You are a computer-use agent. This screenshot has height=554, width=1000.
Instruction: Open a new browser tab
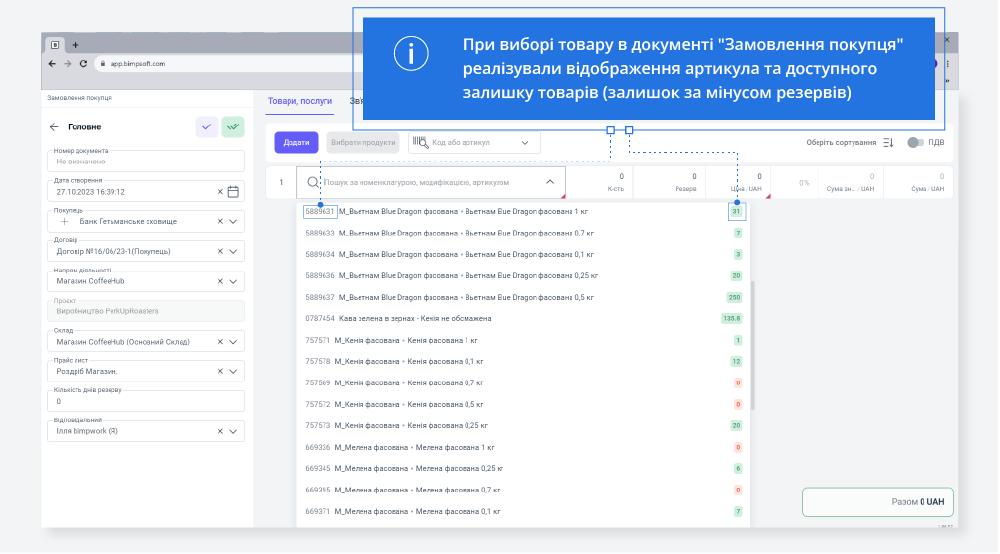[75, 45]
